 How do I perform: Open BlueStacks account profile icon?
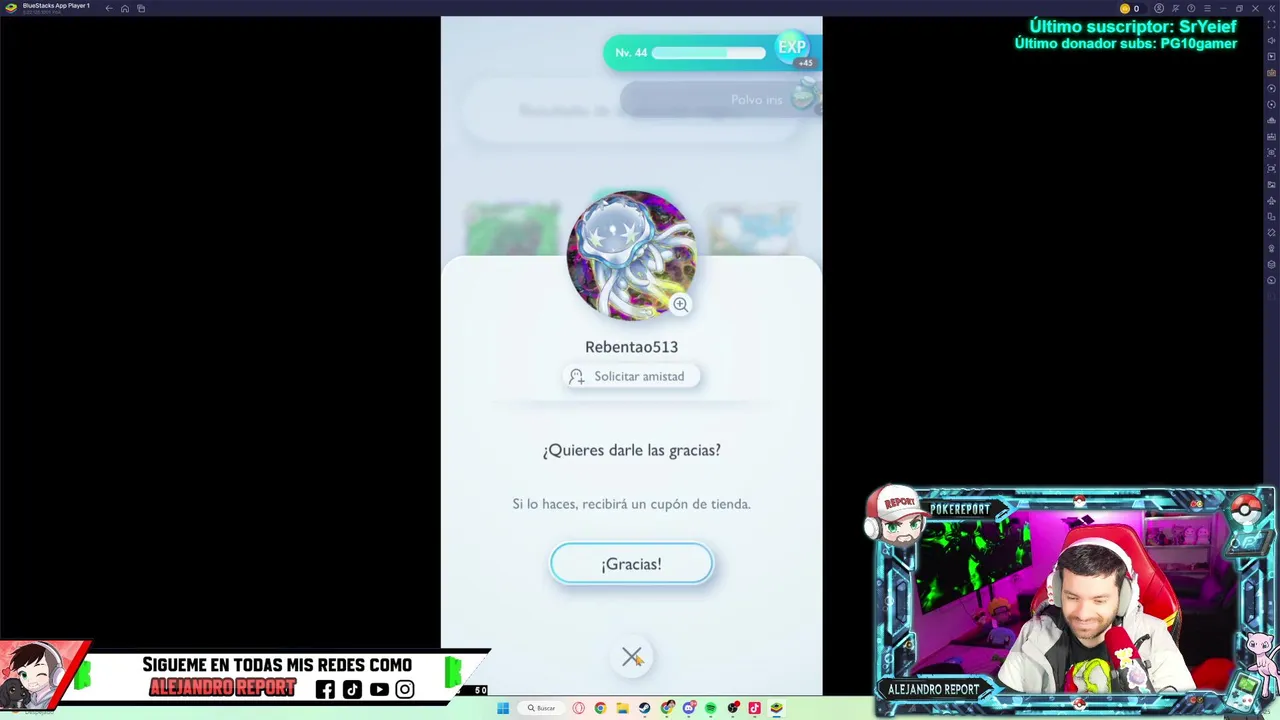[x=1159, y=8]
